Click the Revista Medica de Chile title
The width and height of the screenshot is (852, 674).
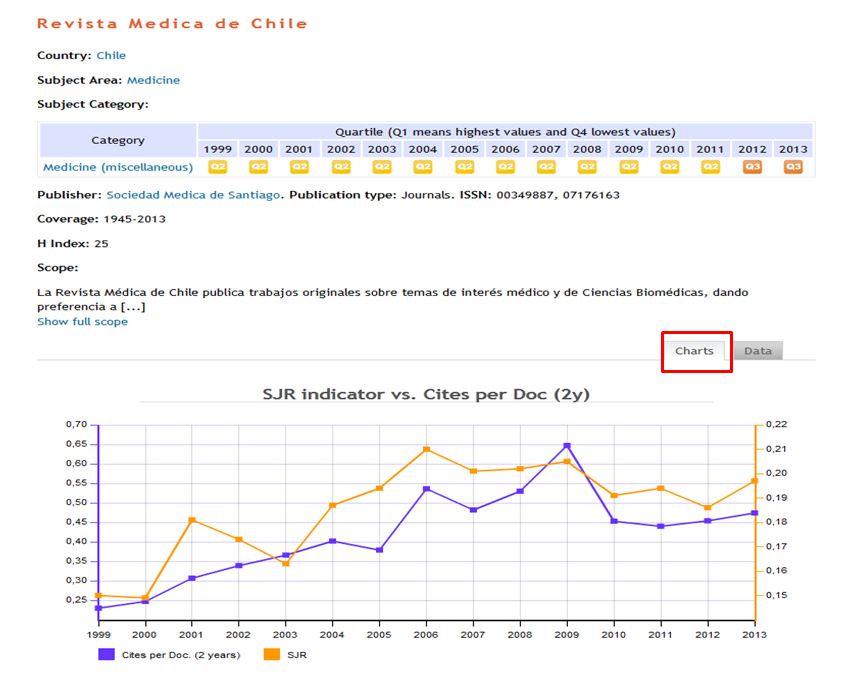click(172, 23)
